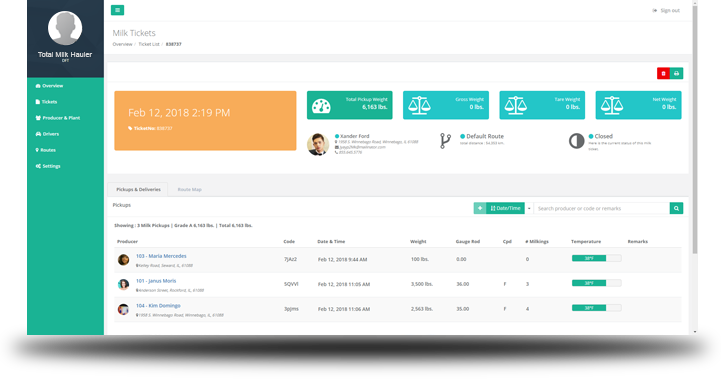Click the page vertical scrollbar
The width and height of the screenshot is (721, 379).
[695, 129]
